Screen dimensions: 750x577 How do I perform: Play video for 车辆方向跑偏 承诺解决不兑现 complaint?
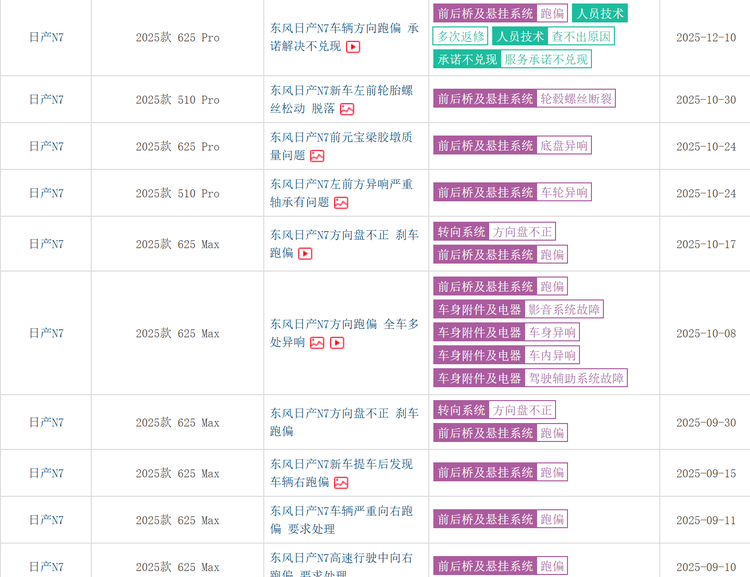(x=353, y=47)
